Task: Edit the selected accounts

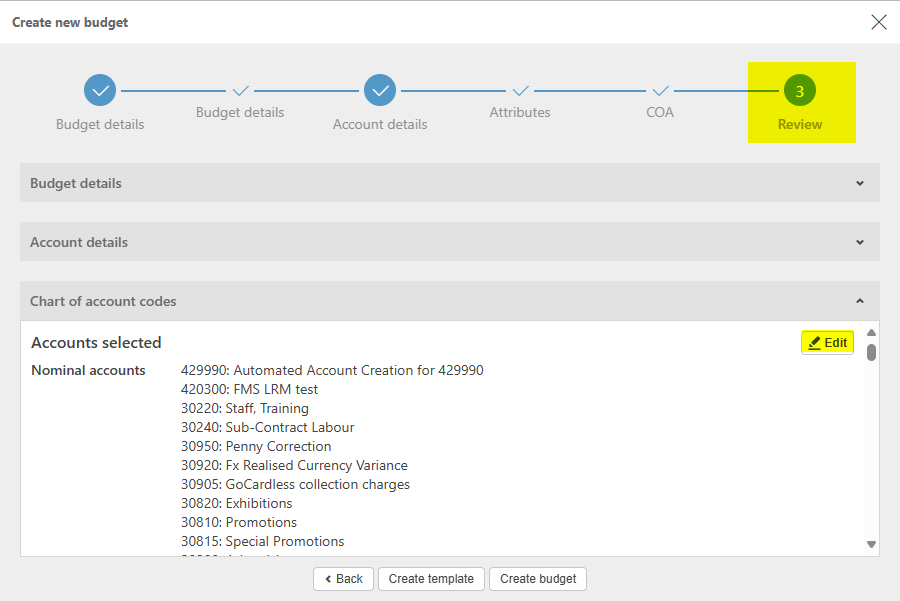Action: point(828,343)
